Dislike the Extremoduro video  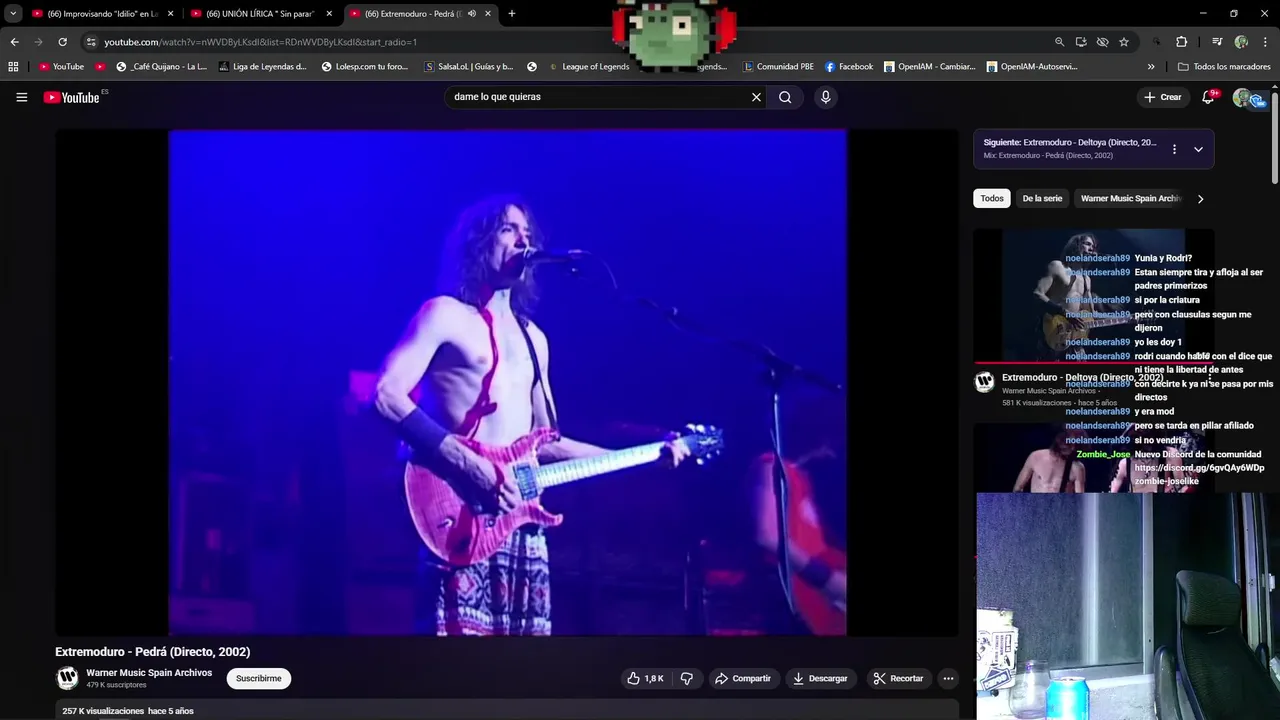687,678
